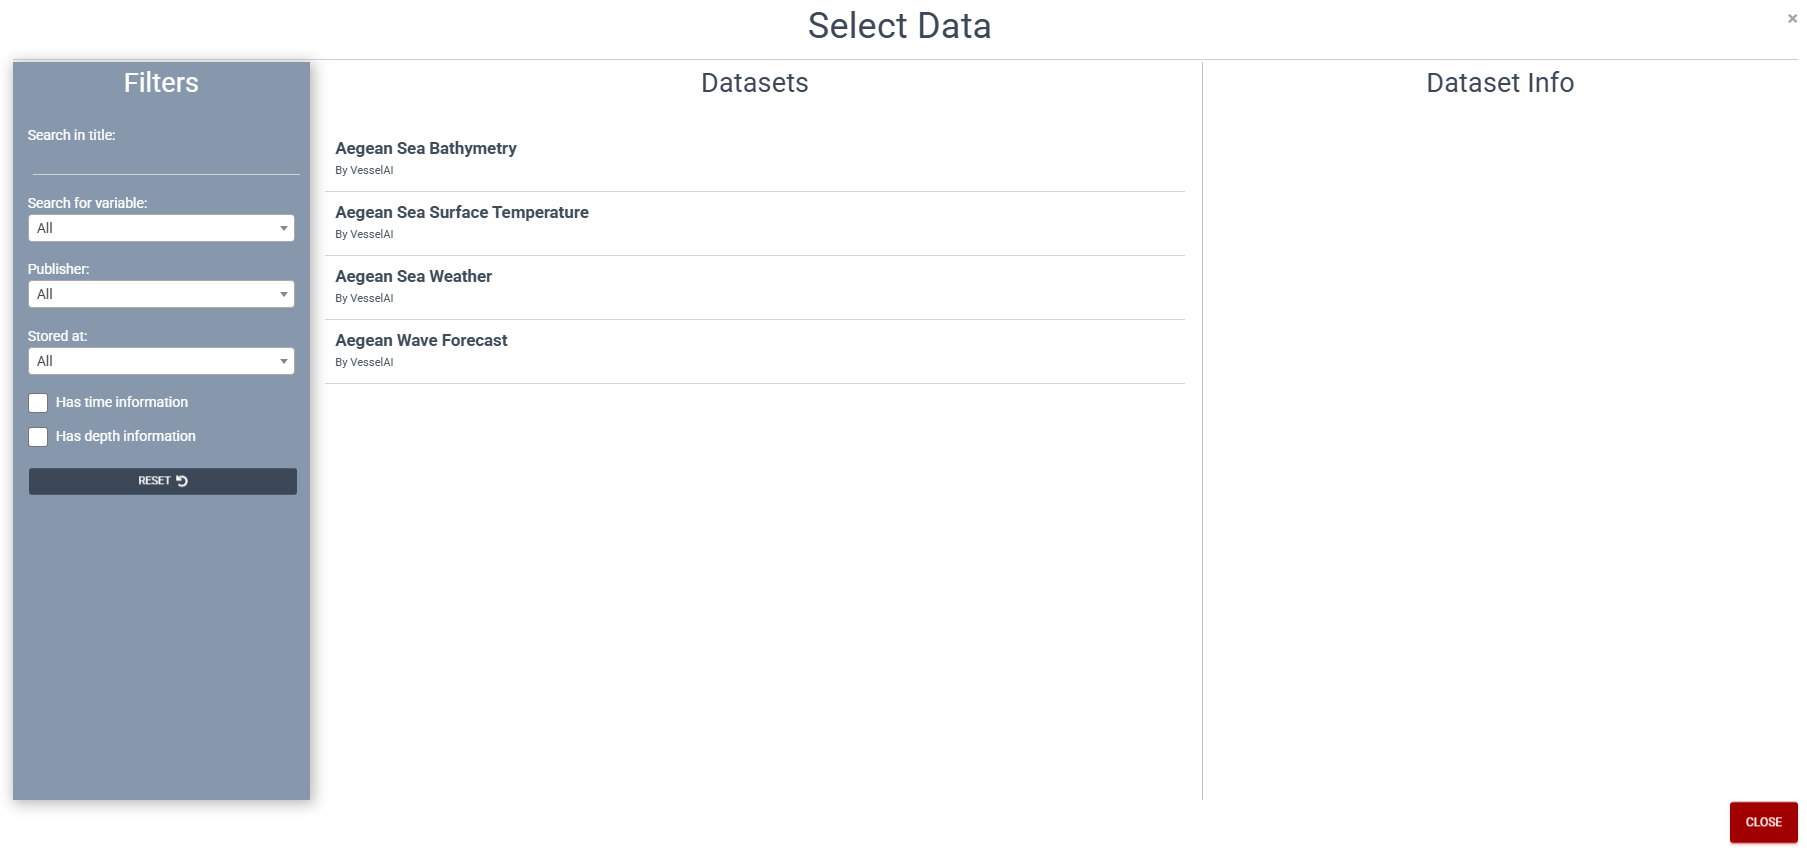
Task: Click 'By VesselAI' under Aegean Wave Forecast
Action: pyautogui.click(x=364, y=362)
